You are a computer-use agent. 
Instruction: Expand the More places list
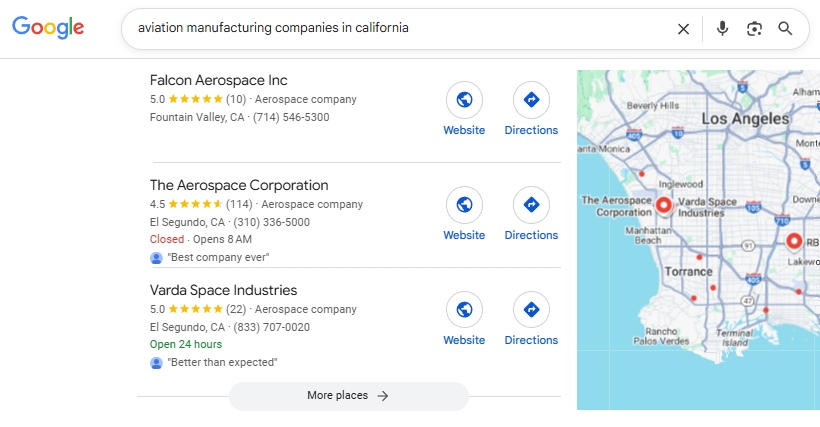click(348, 396)
